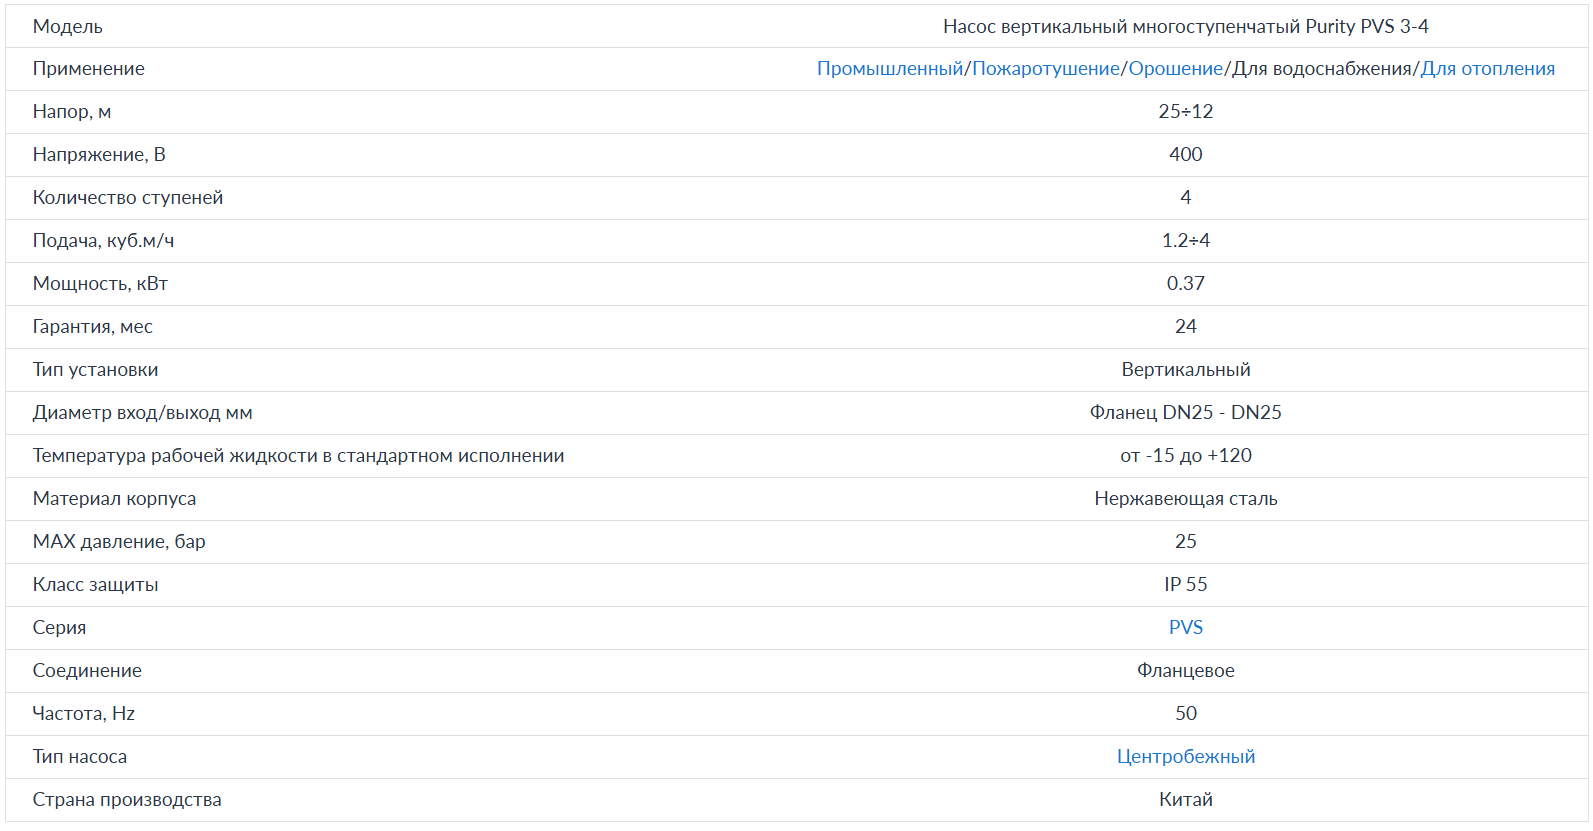Open the Промышленный application link
The height and width of the screenshot is (831, 1593).
890,68
